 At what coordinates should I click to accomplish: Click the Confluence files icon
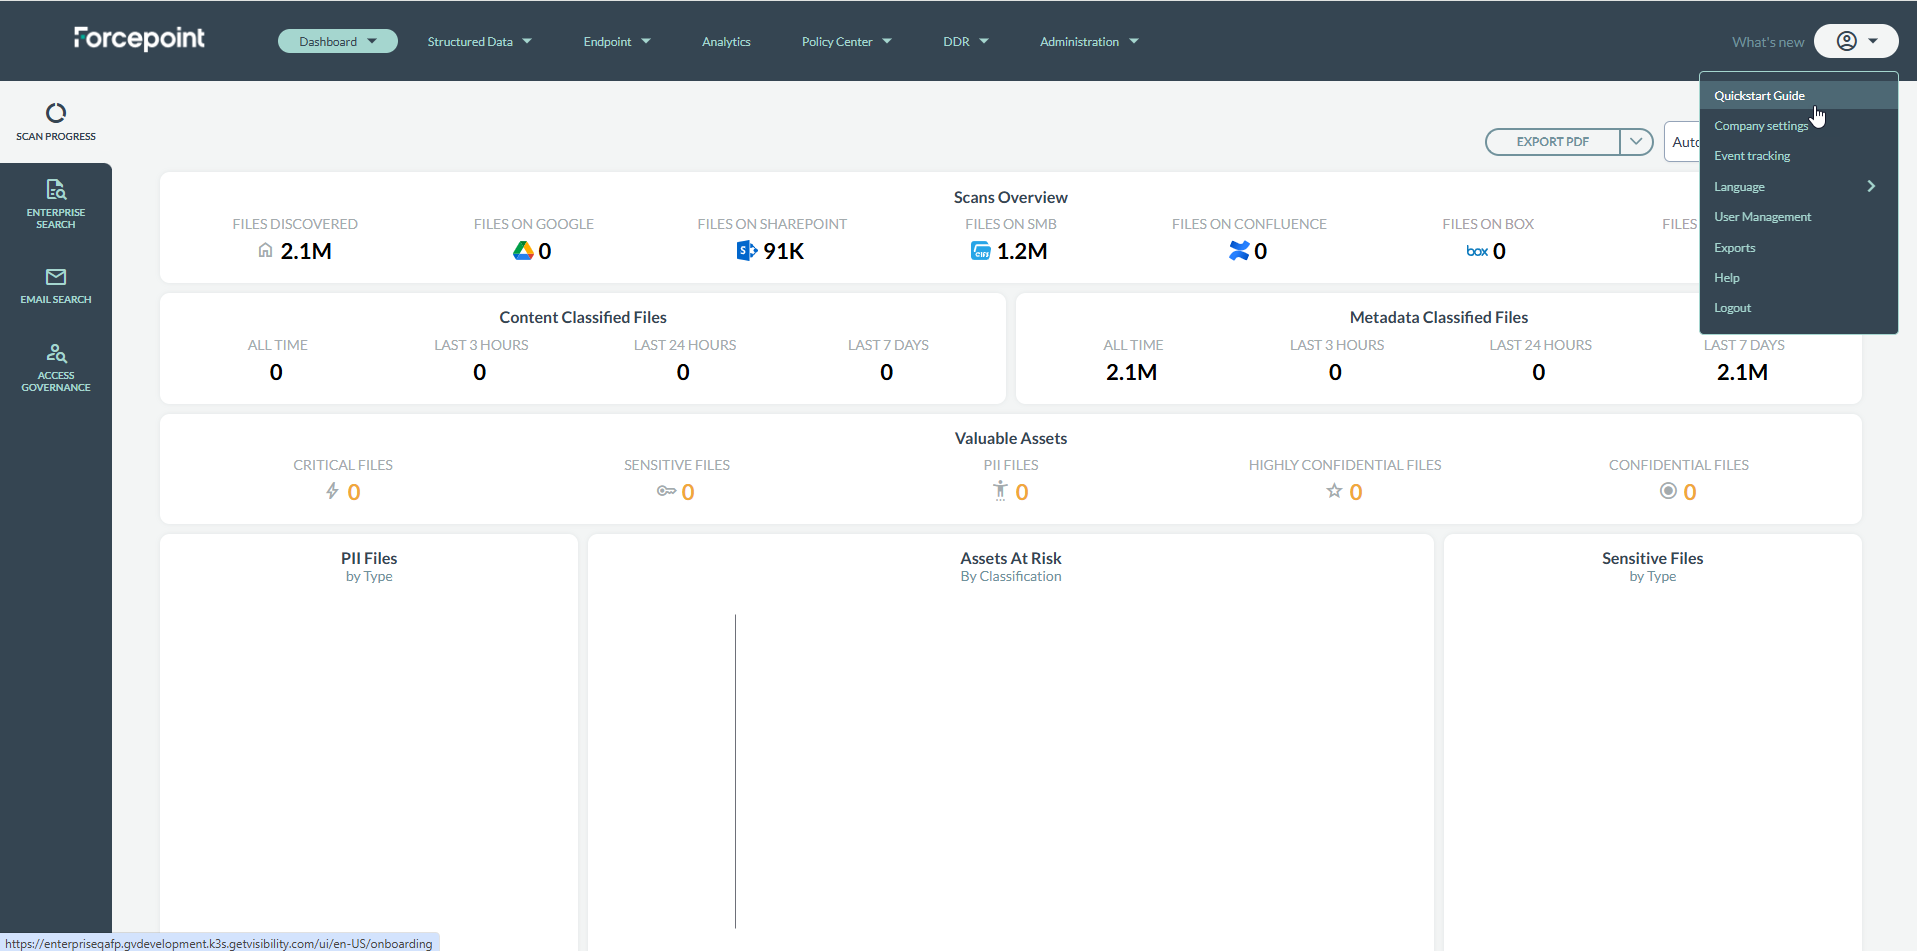coord(1239,251)
